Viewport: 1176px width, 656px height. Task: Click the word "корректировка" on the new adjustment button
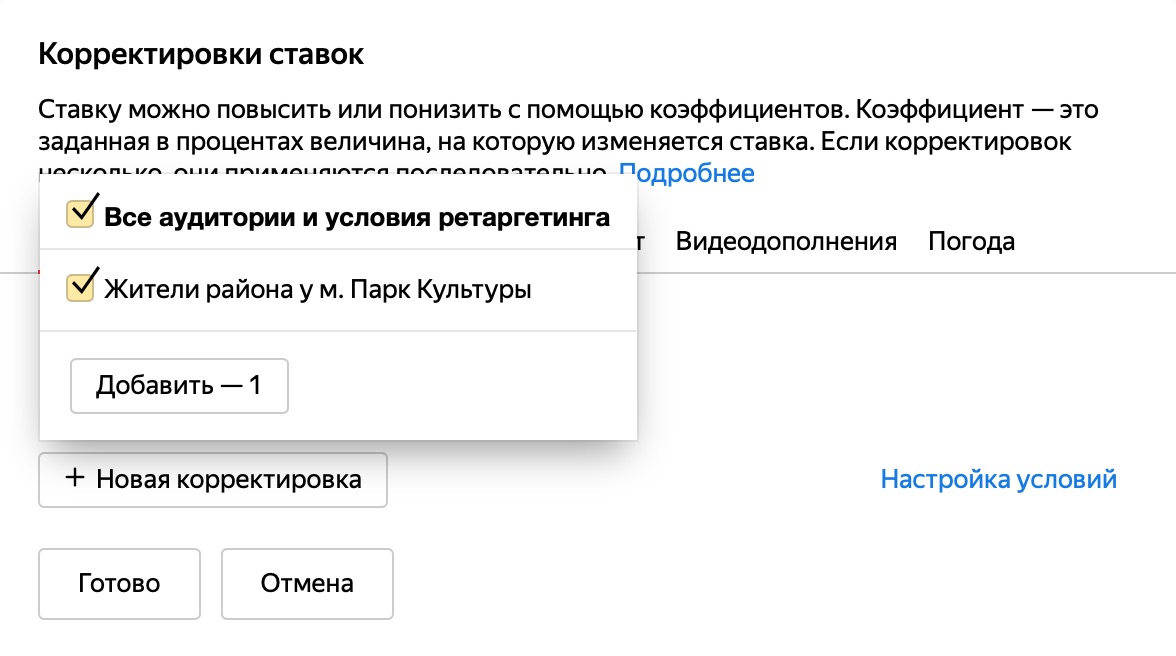click(268, 480)
